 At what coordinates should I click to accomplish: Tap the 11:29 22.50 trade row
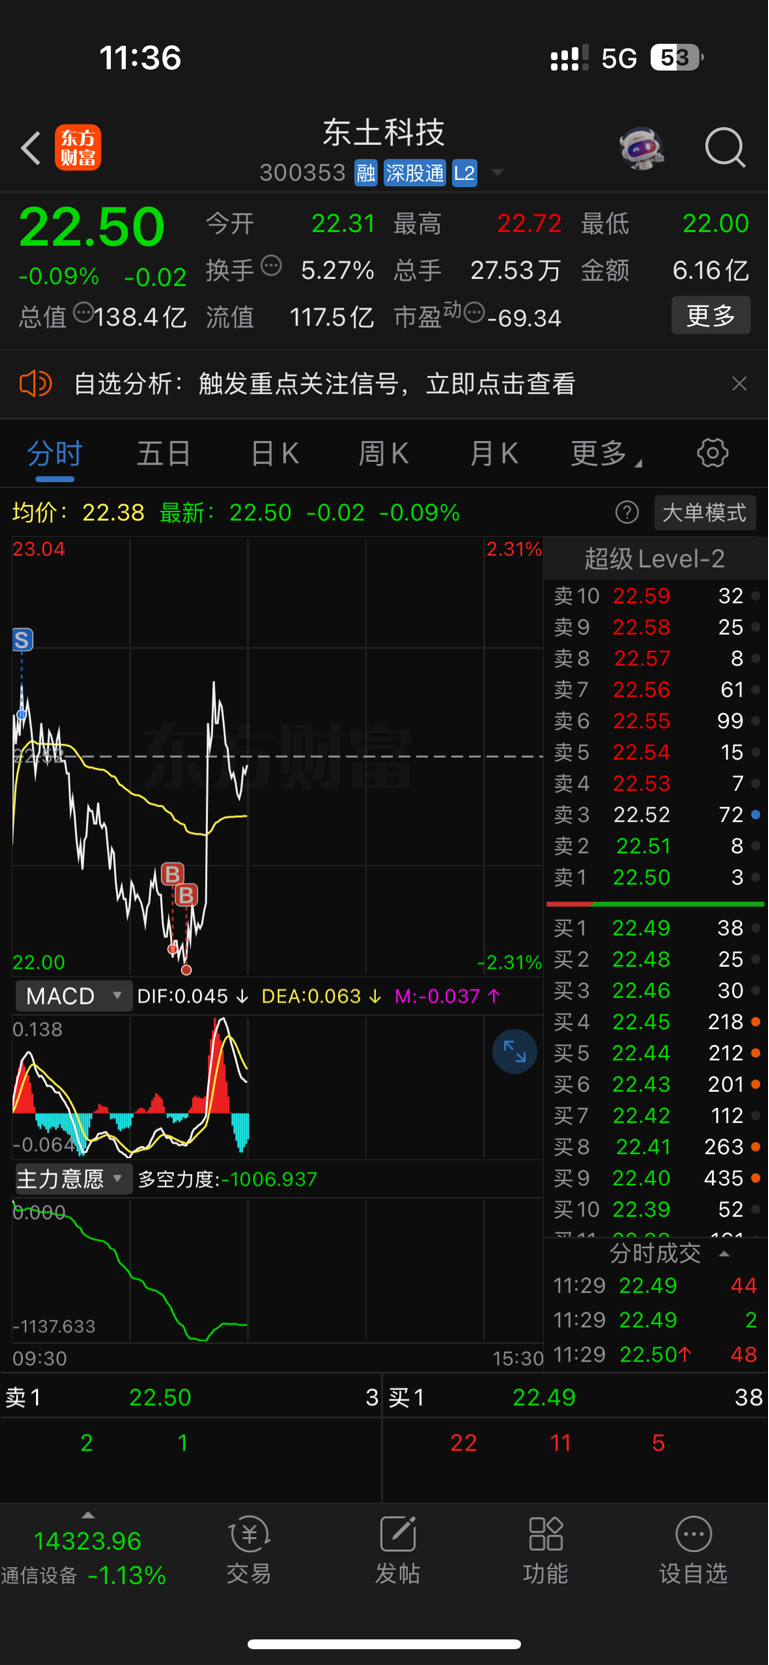[x=656, y=1355]
